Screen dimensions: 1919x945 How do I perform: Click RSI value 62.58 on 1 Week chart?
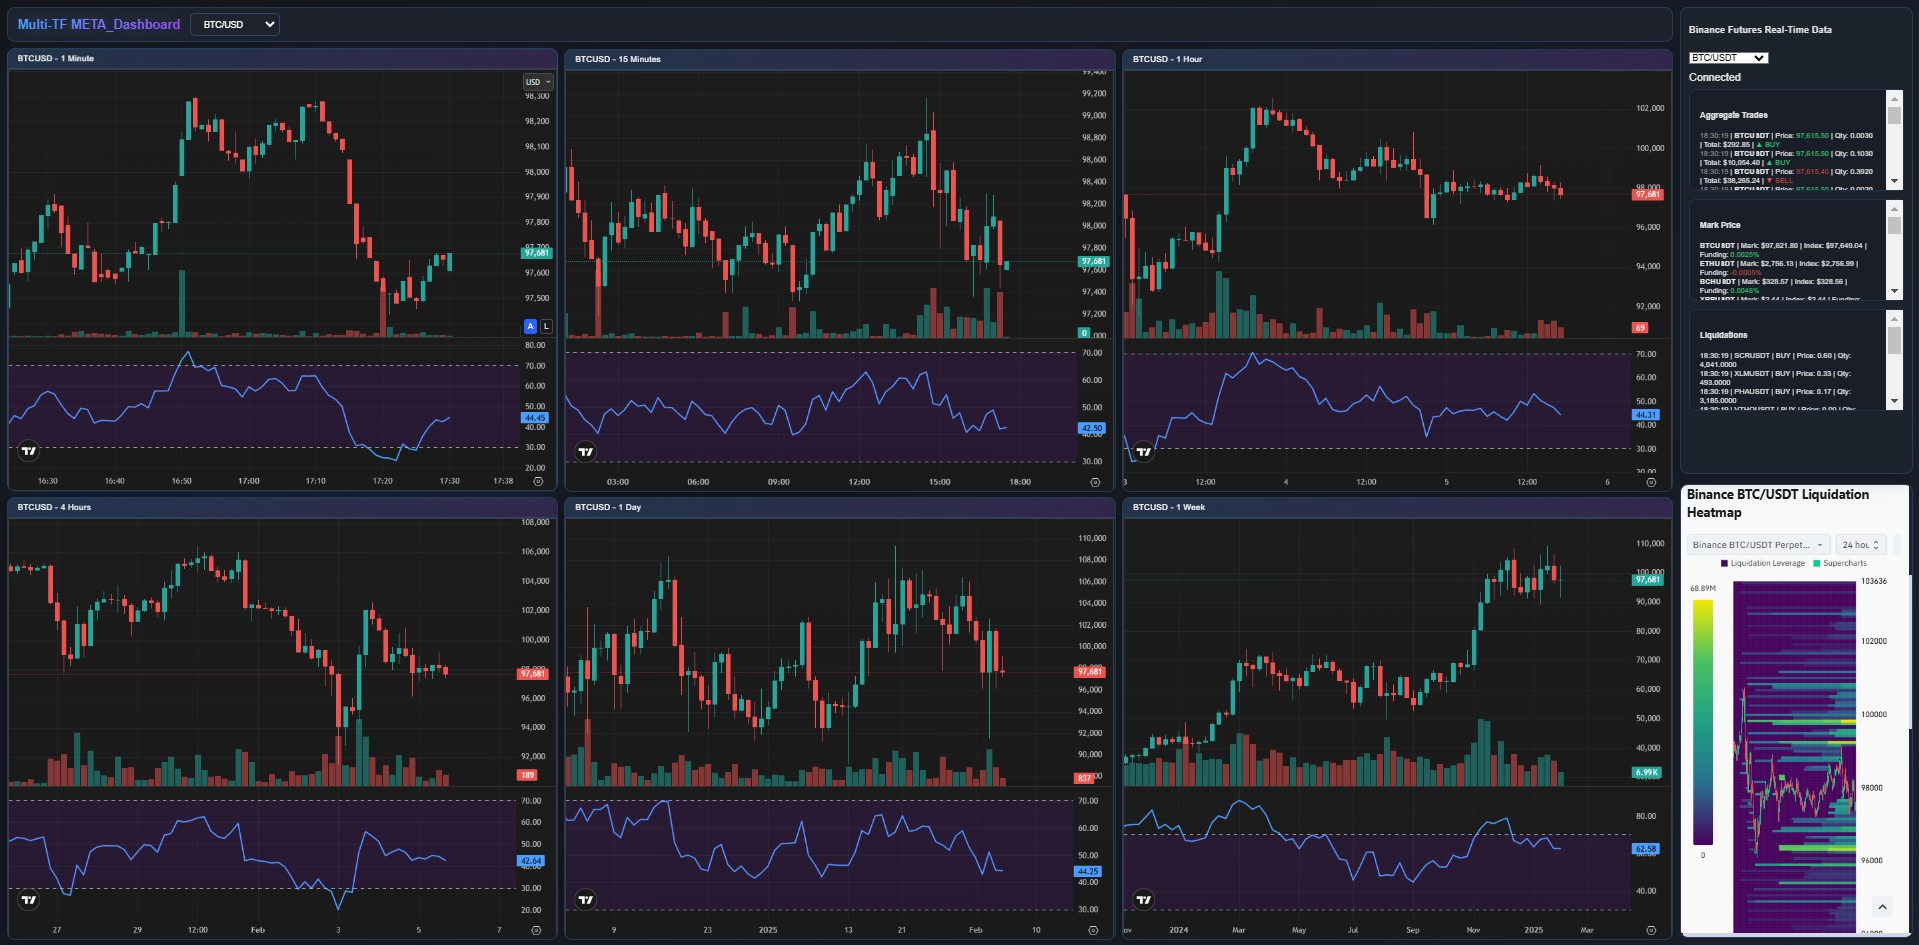[x=1646, y=849]
